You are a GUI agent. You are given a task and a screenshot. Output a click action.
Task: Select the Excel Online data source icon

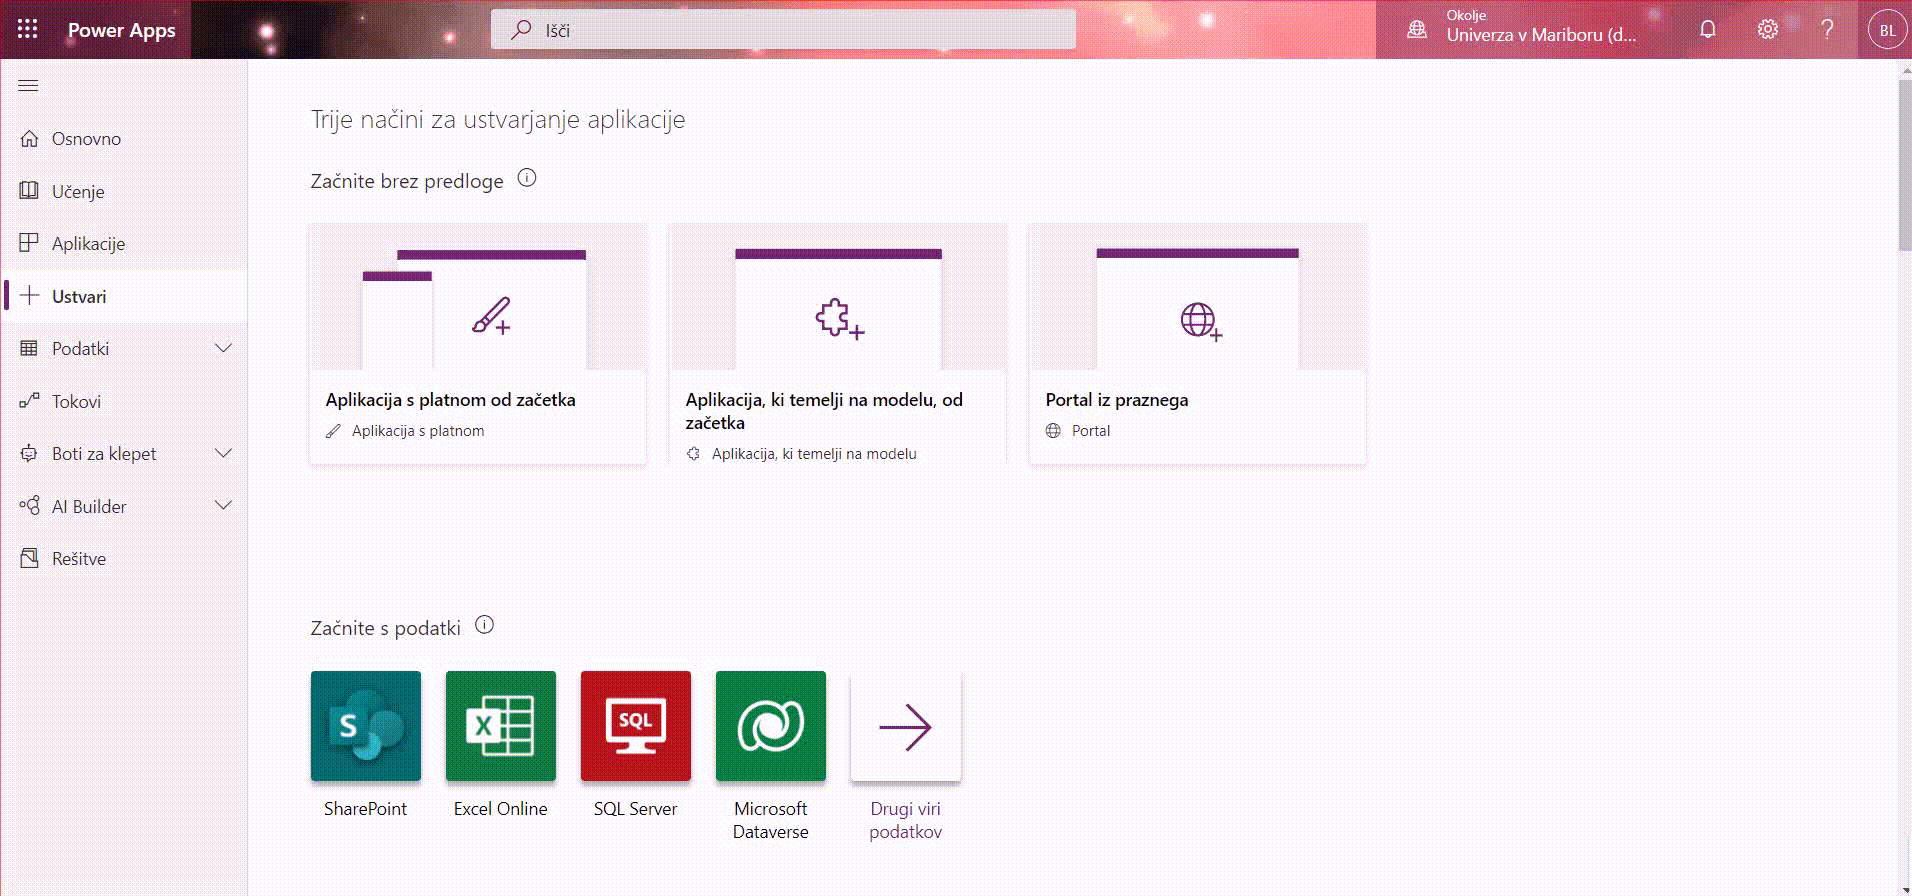pyautogui.click(x=500, y=725)
